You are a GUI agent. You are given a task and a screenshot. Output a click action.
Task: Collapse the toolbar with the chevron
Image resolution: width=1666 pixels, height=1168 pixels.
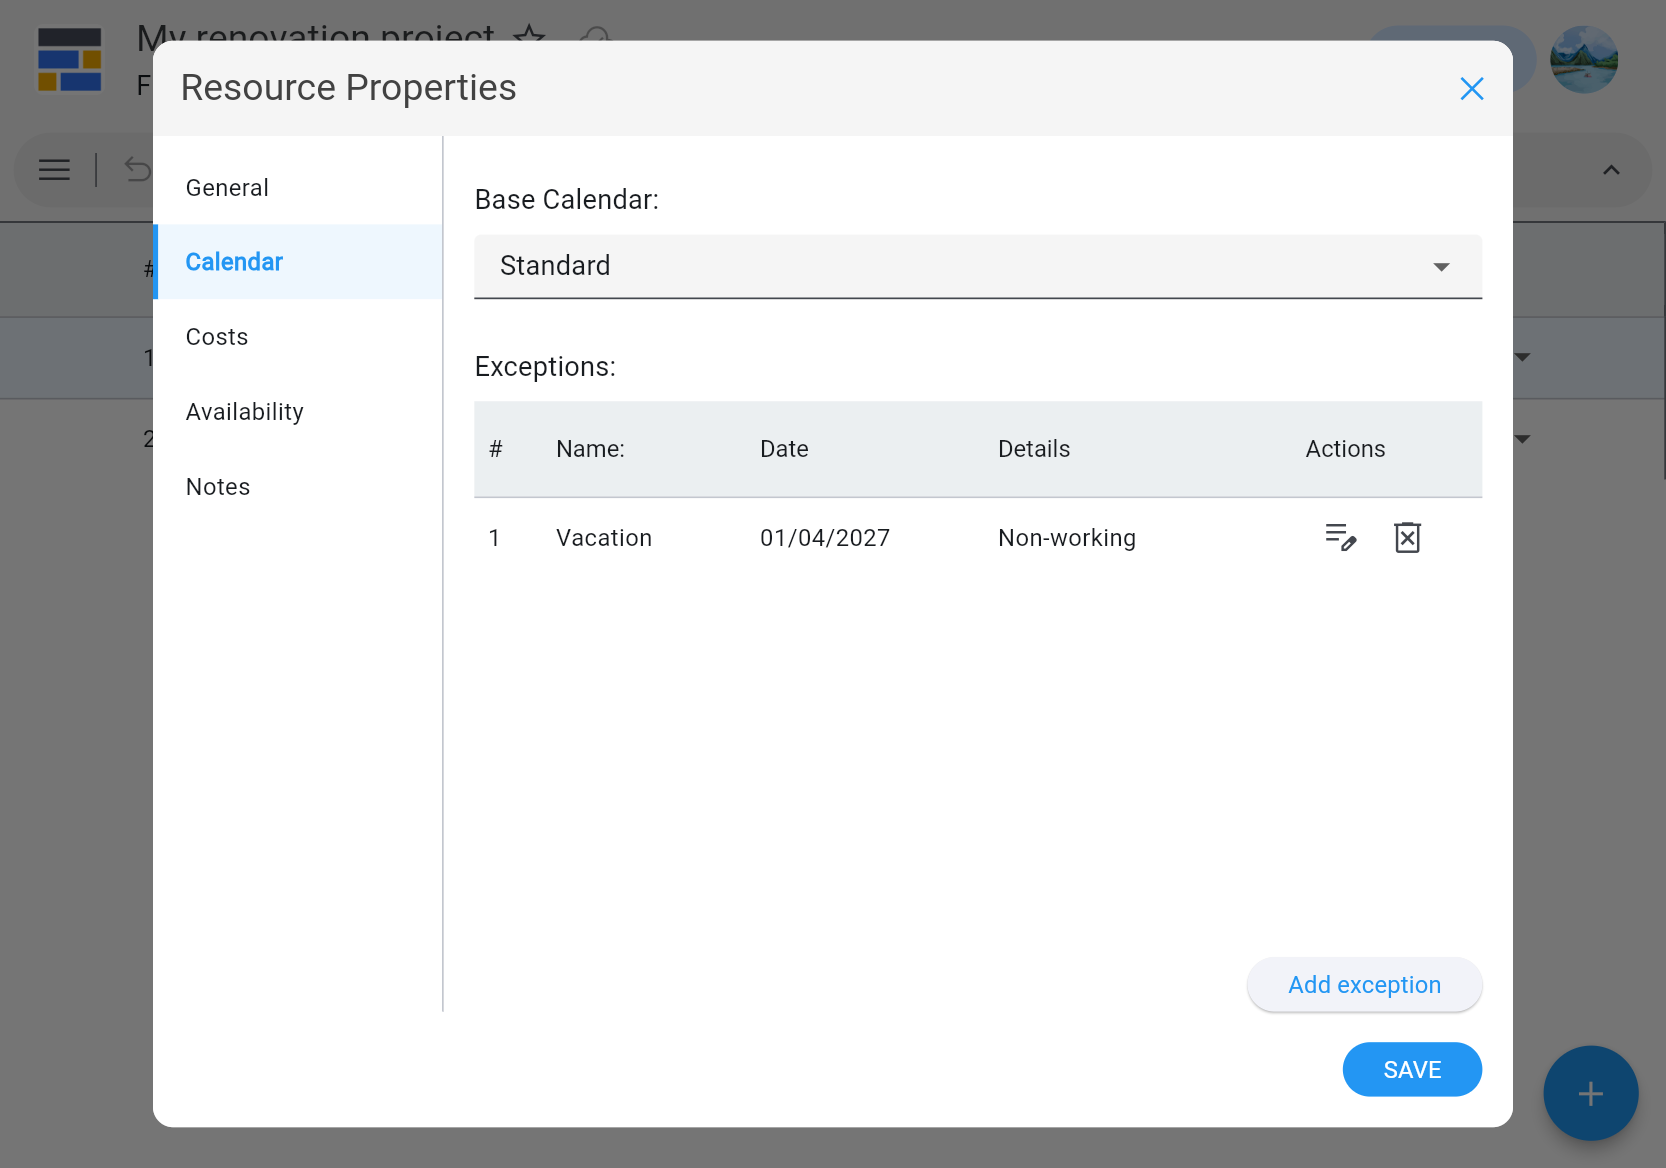pos(1611,170)
